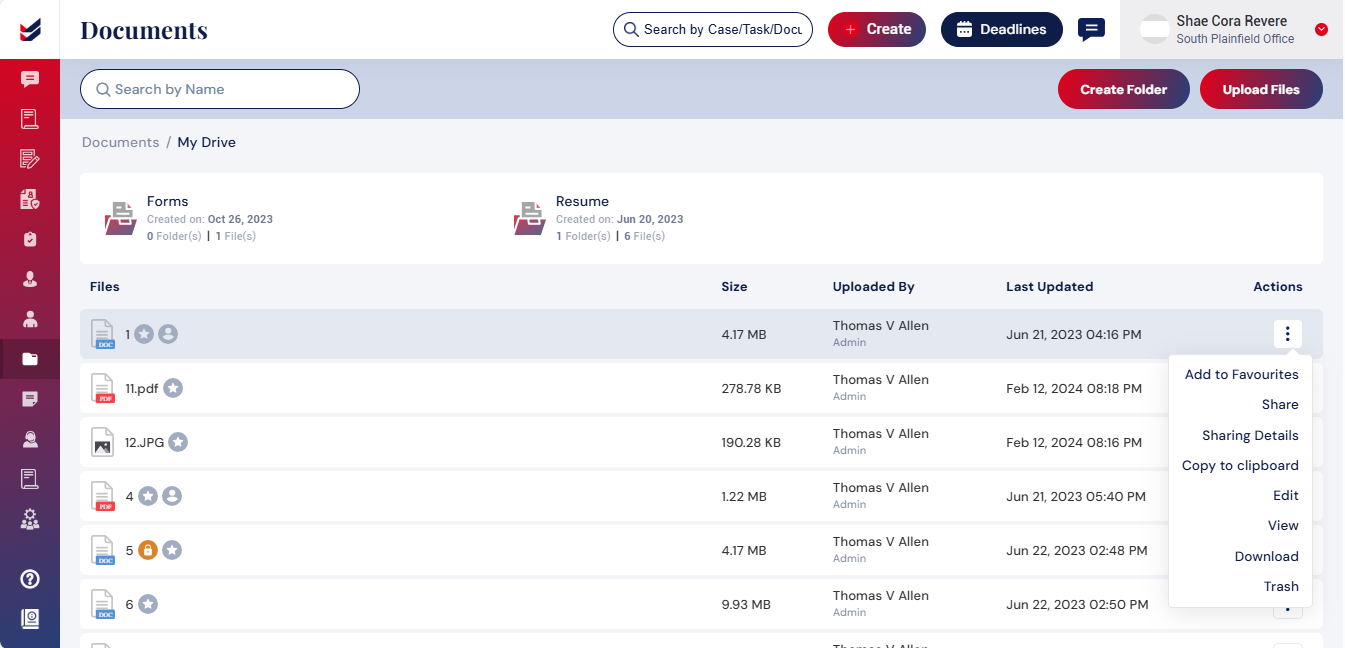
Task: Open Sharing Details from the actions menu
Action: point(1250,436)
